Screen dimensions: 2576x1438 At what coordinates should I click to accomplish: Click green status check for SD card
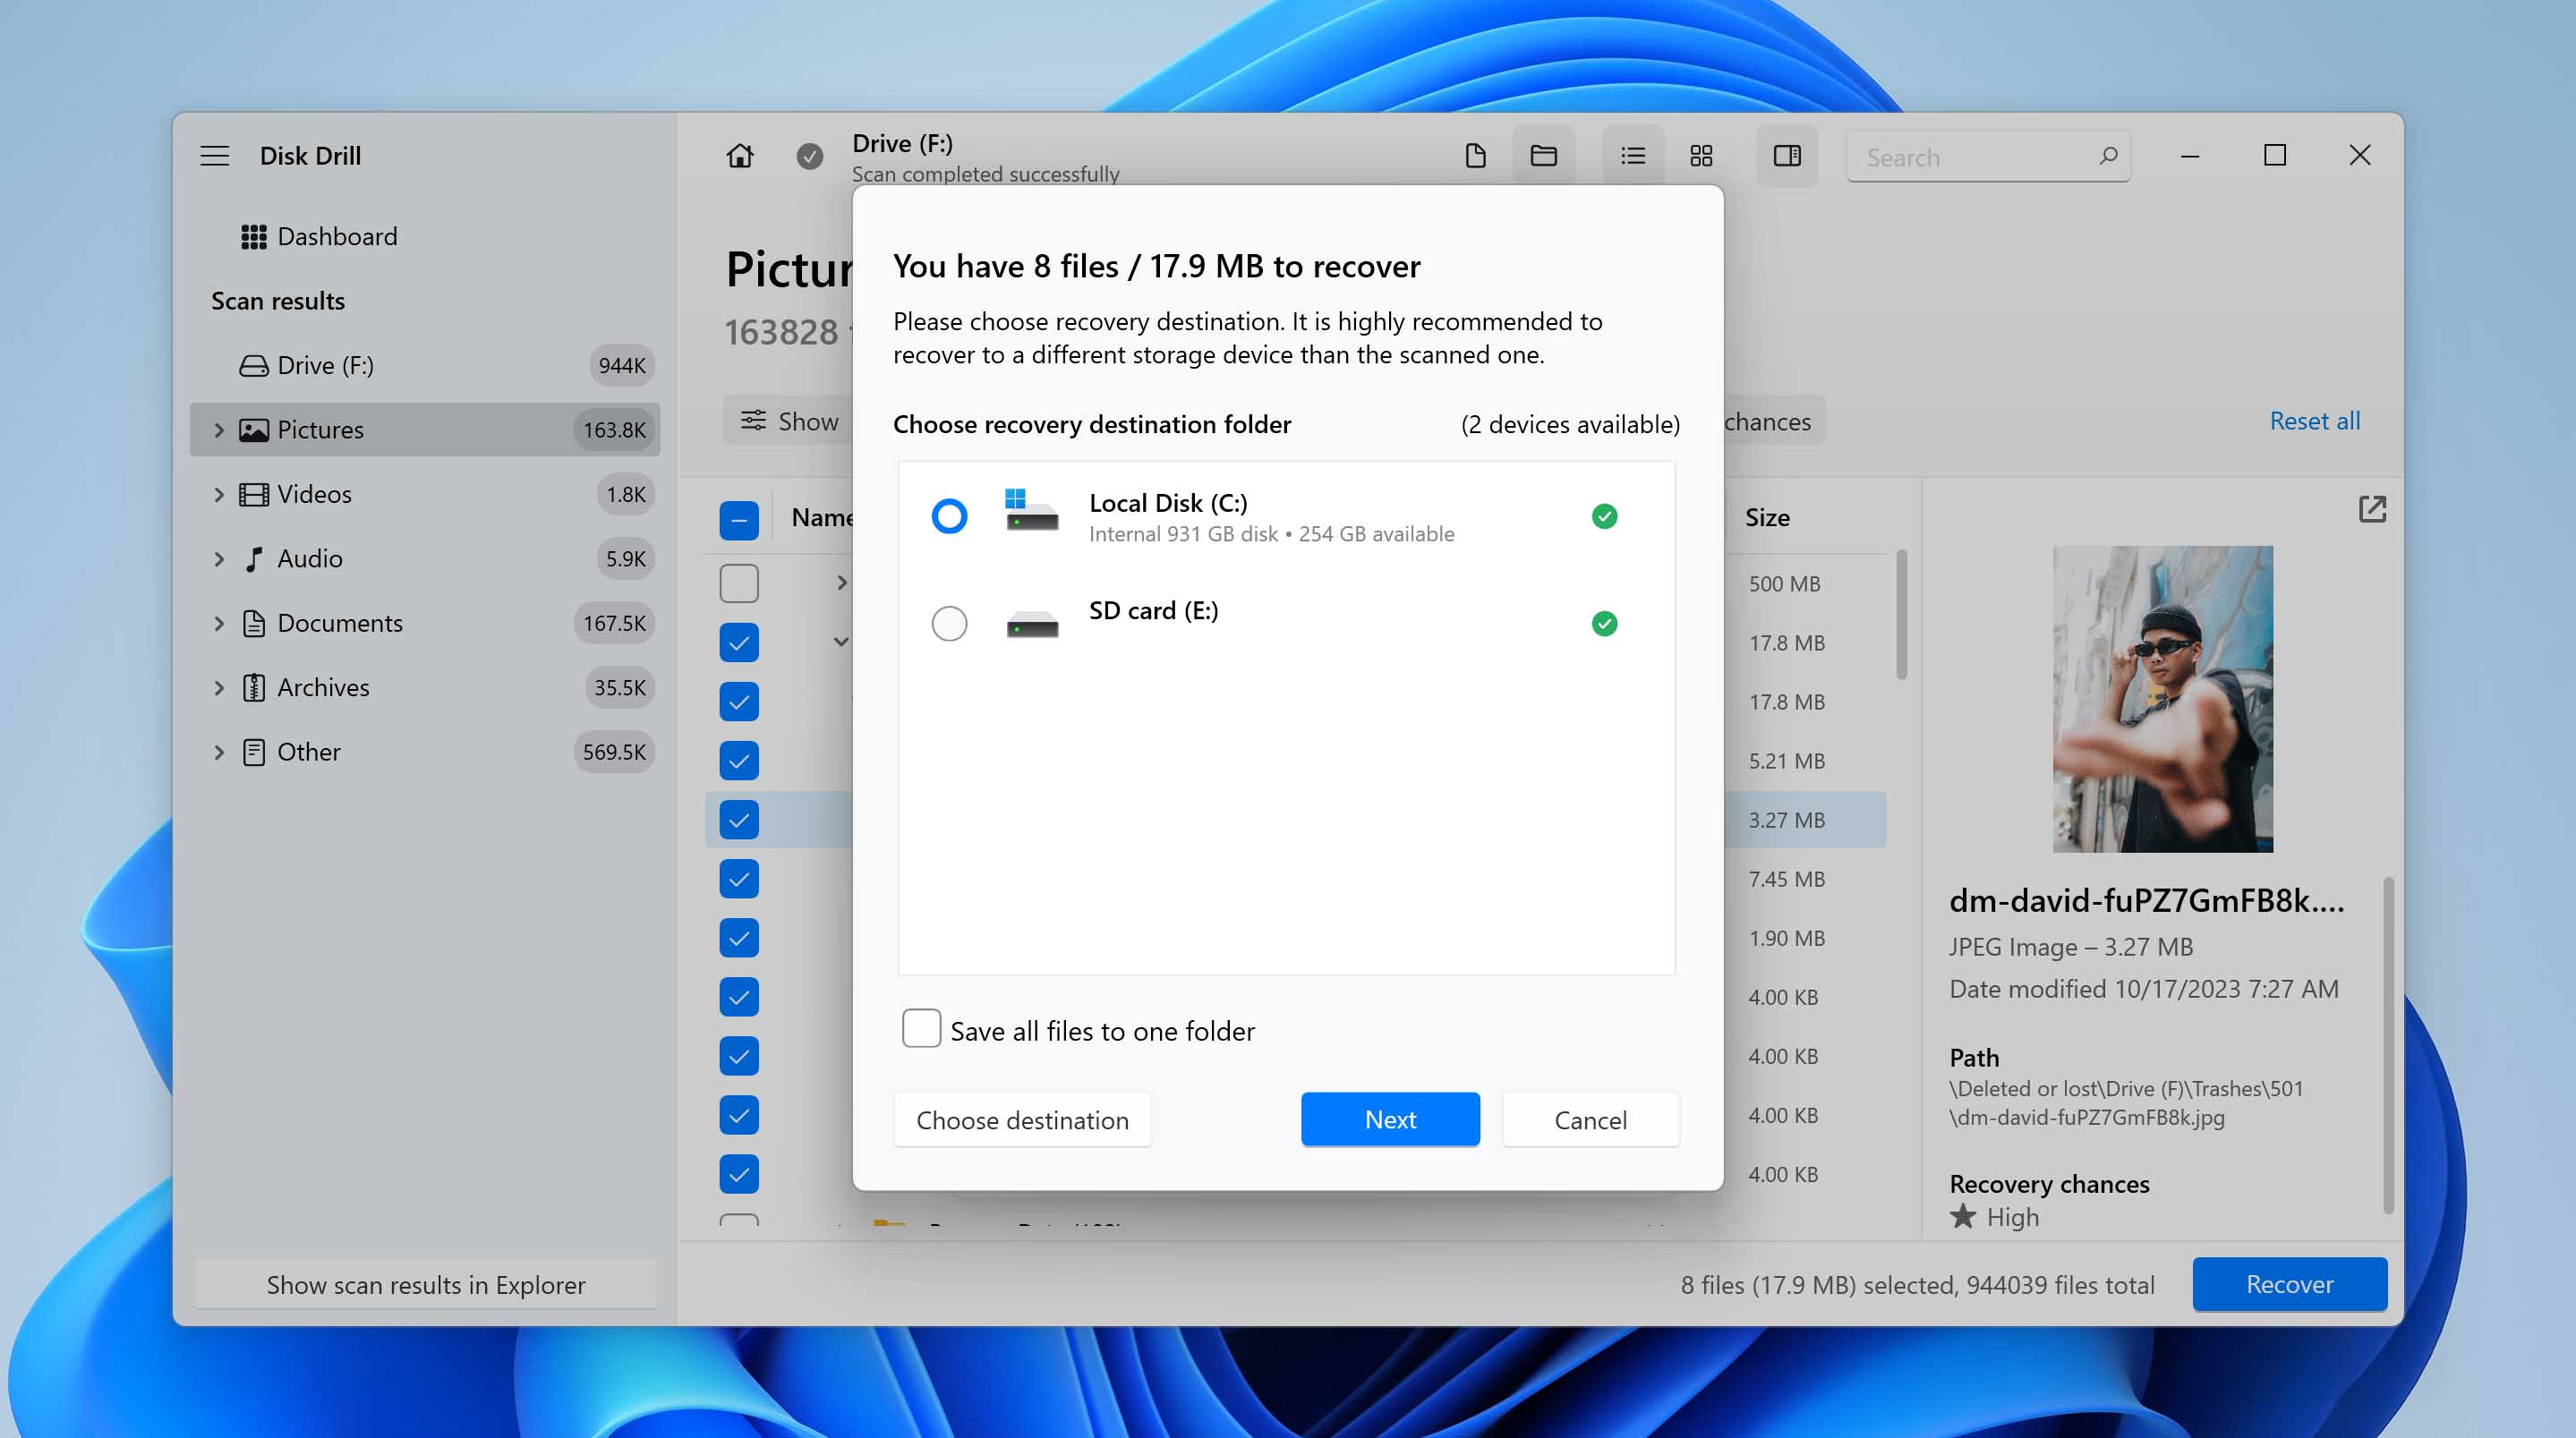coord(1604,624)
